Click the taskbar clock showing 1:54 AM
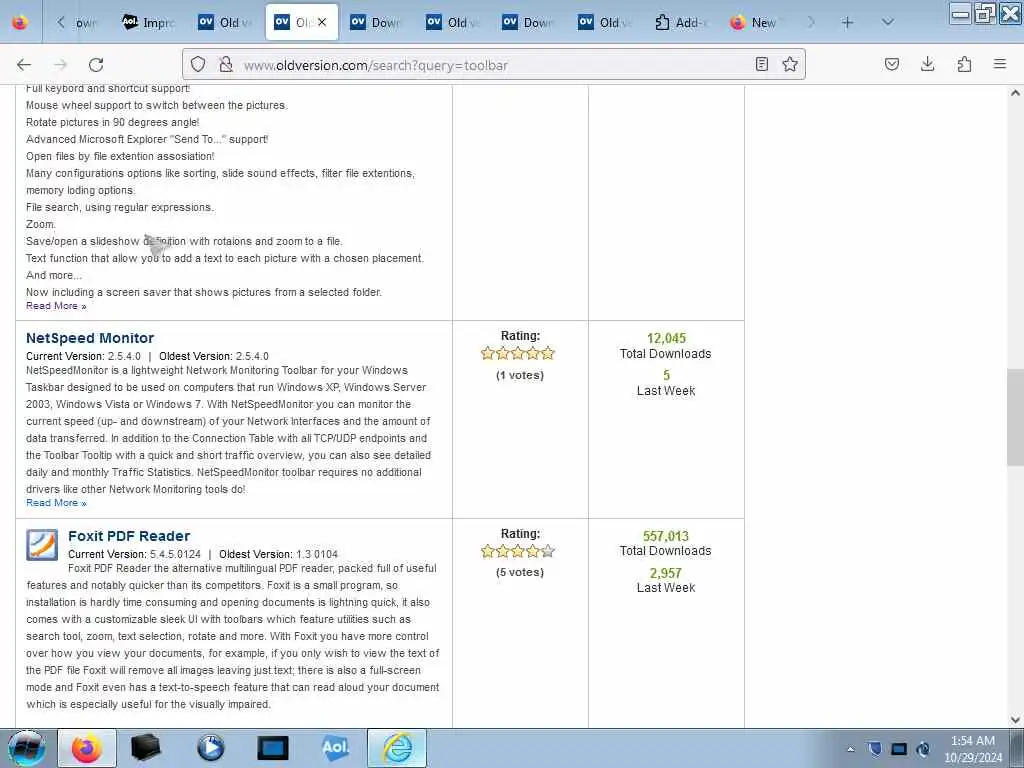 pyautogui.click(x=973, y=749)
